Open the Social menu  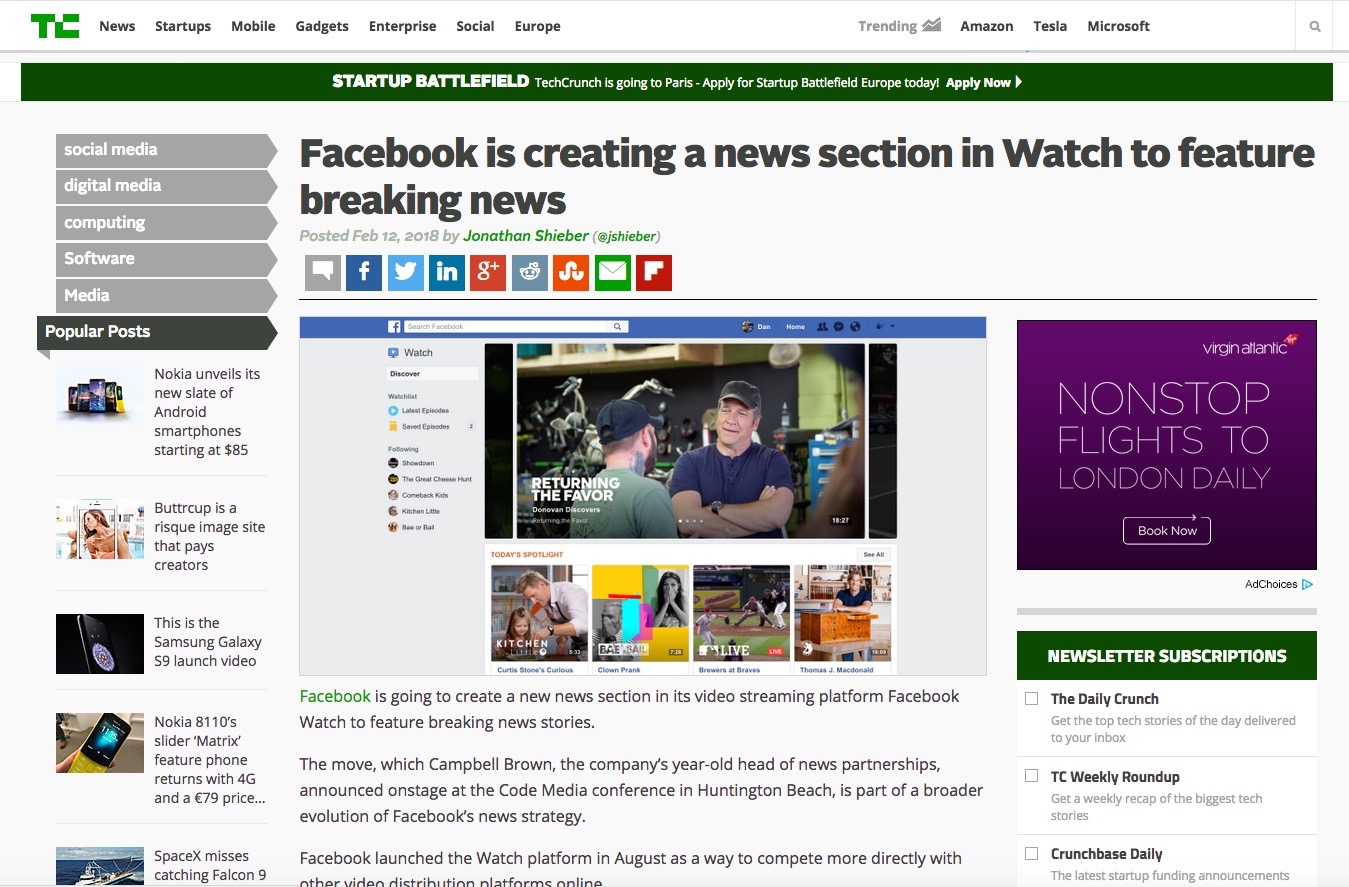(475, 26)
